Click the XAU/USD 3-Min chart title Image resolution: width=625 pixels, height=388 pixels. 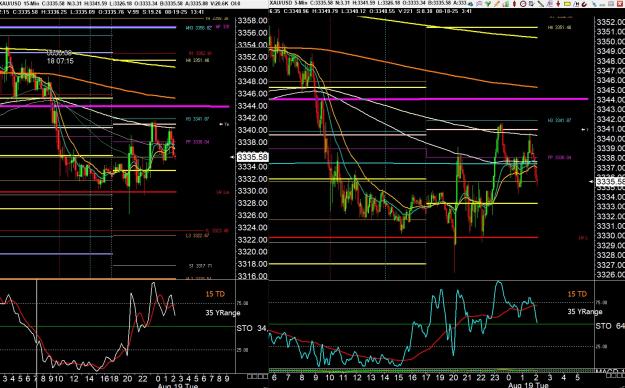pyautogui.click(x=288, y=3)
